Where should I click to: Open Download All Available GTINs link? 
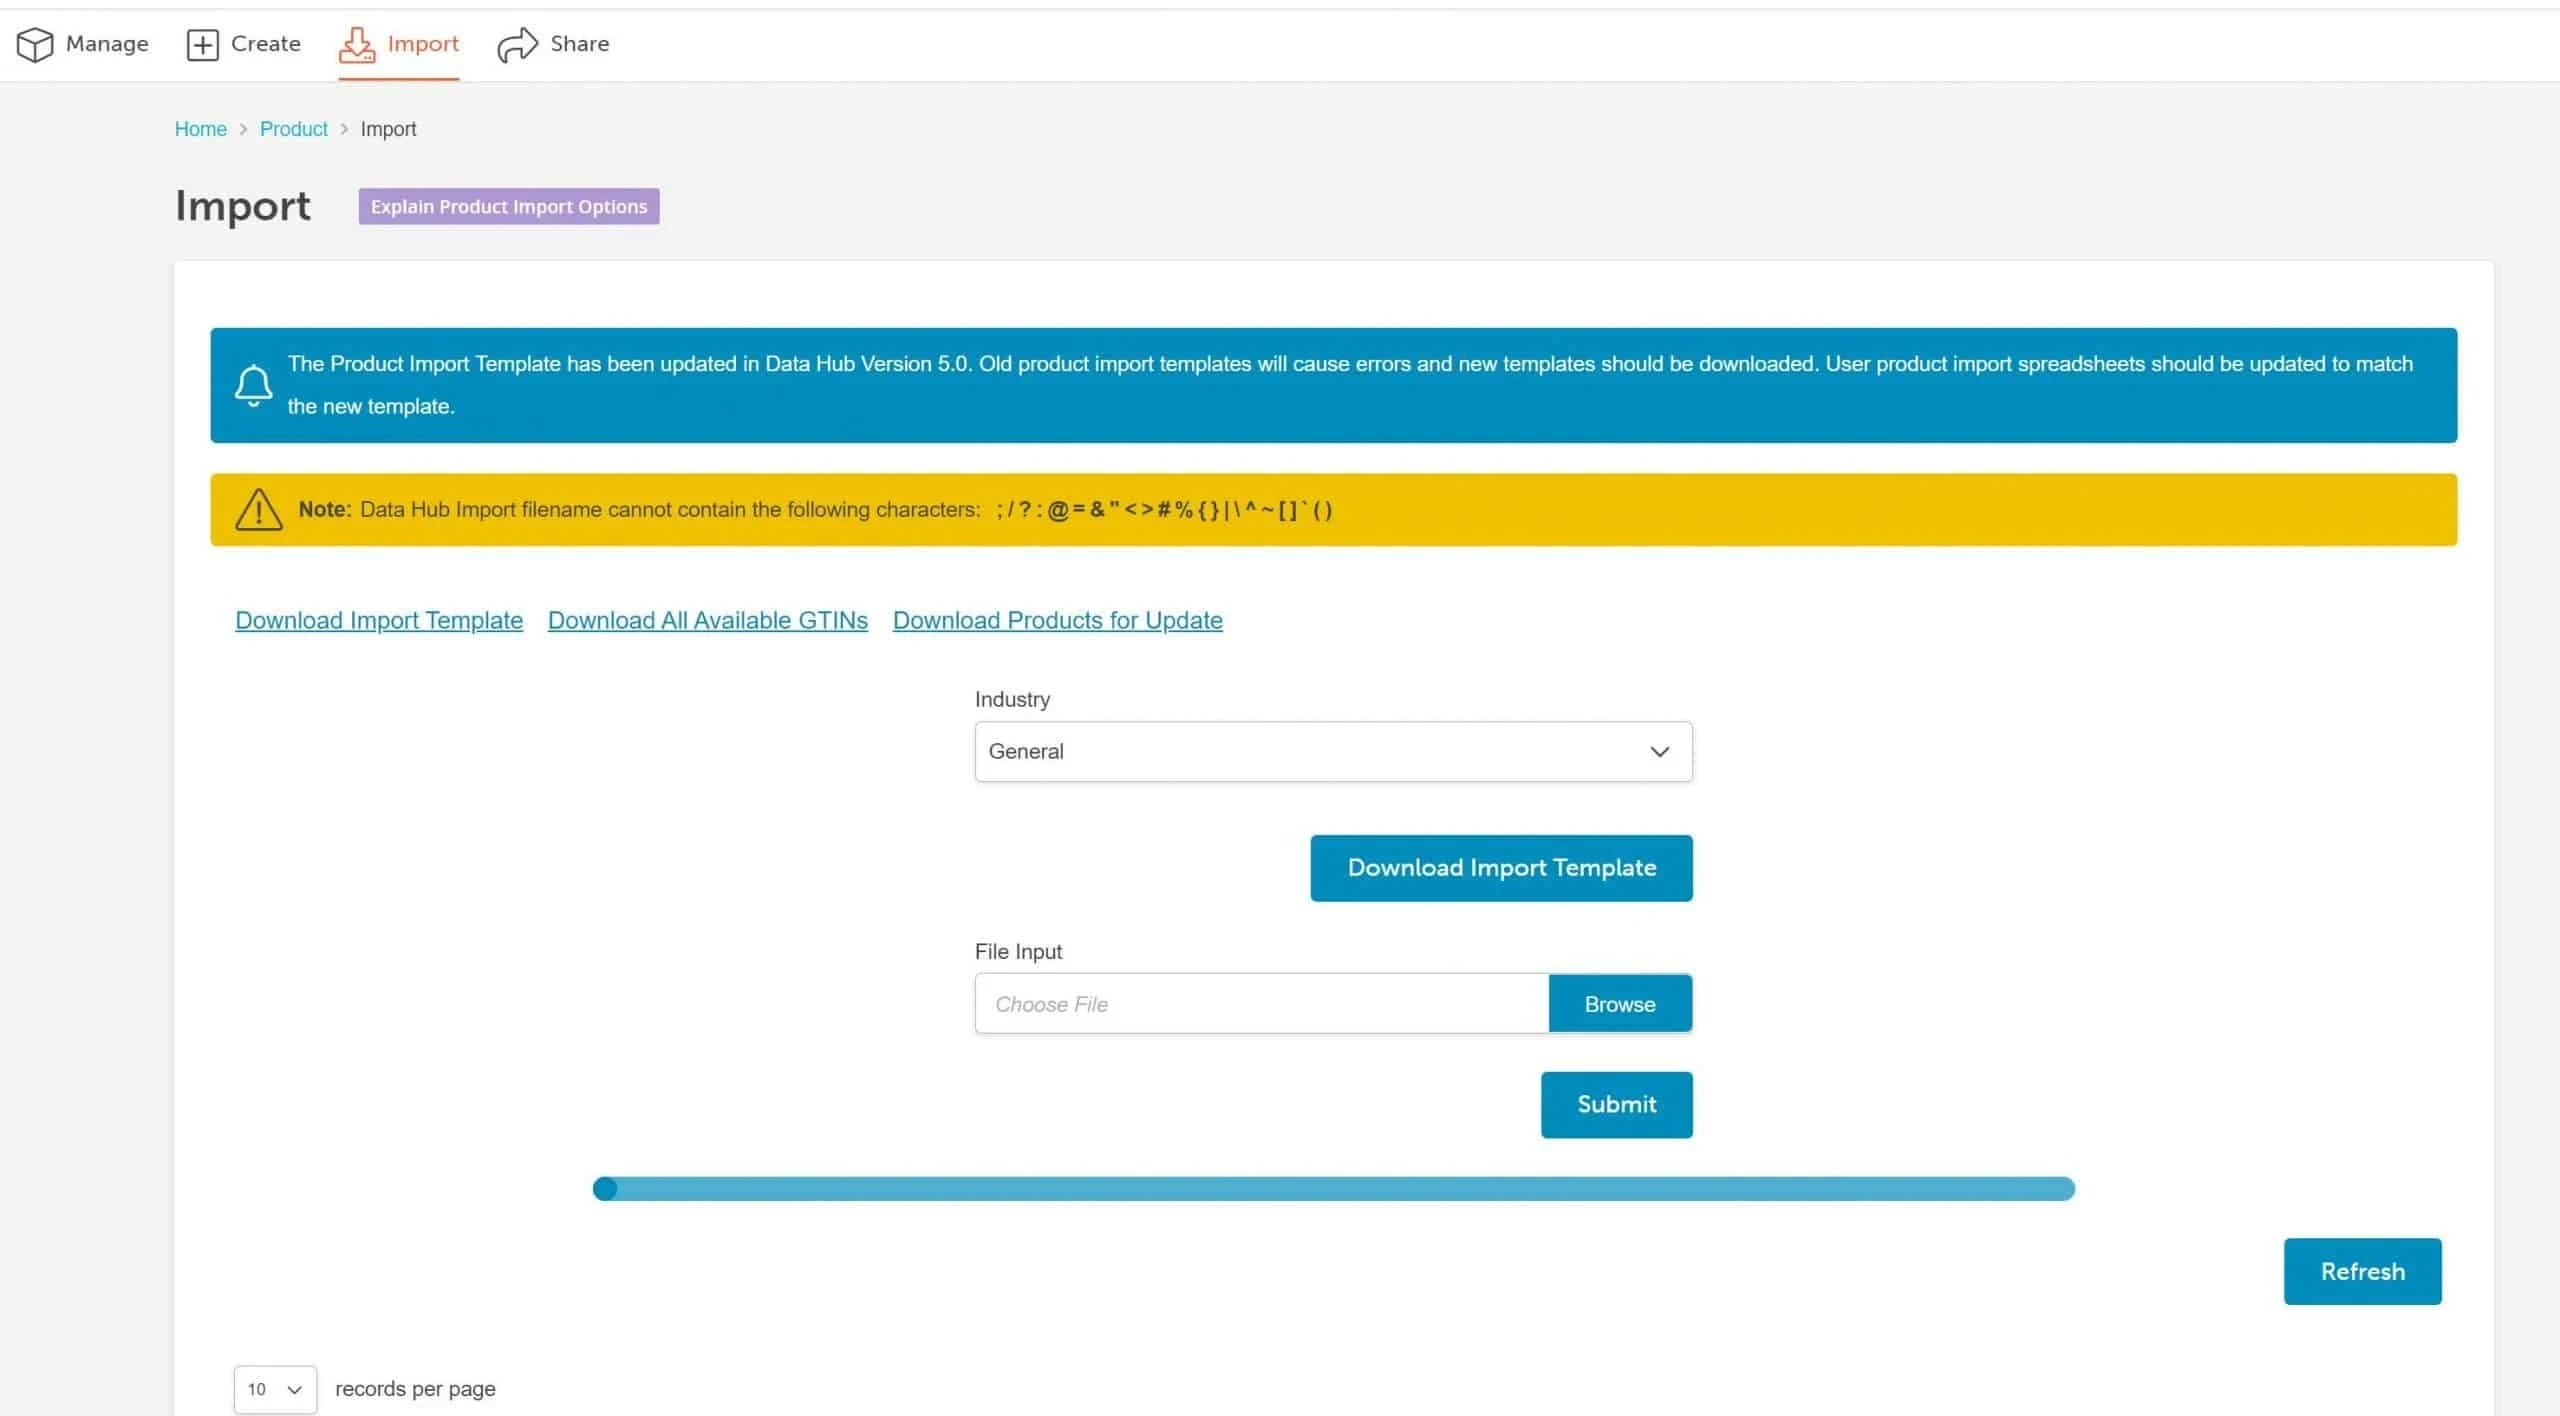point(707,620)
